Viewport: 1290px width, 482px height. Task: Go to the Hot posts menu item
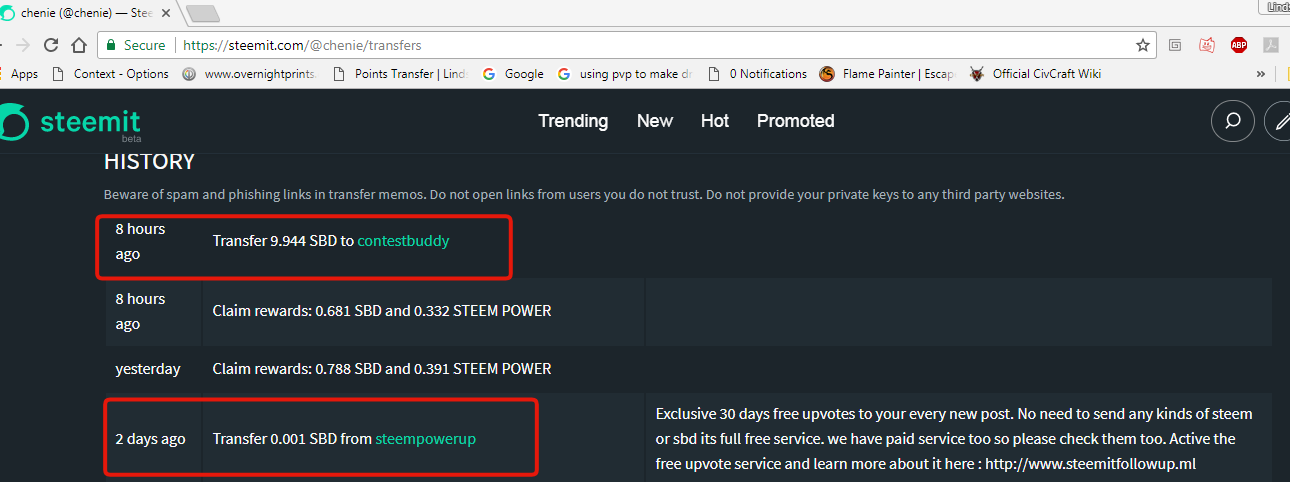(715, 121)
